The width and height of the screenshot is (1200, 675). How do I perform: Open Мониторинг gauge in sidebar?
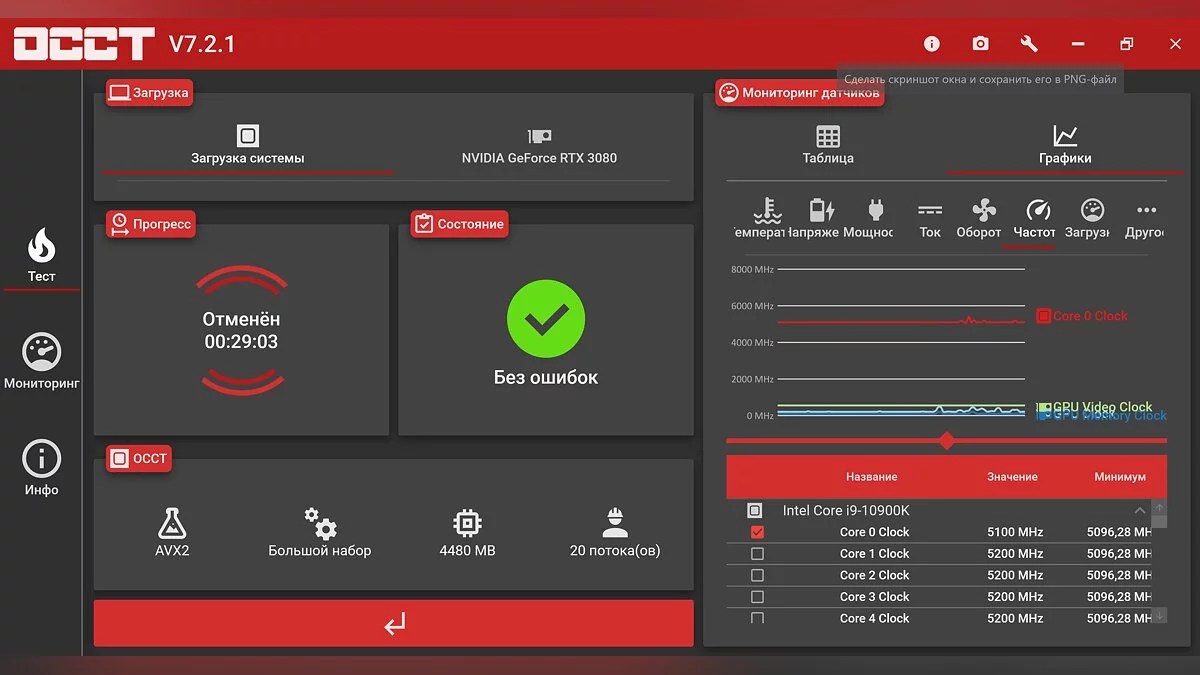41,351
